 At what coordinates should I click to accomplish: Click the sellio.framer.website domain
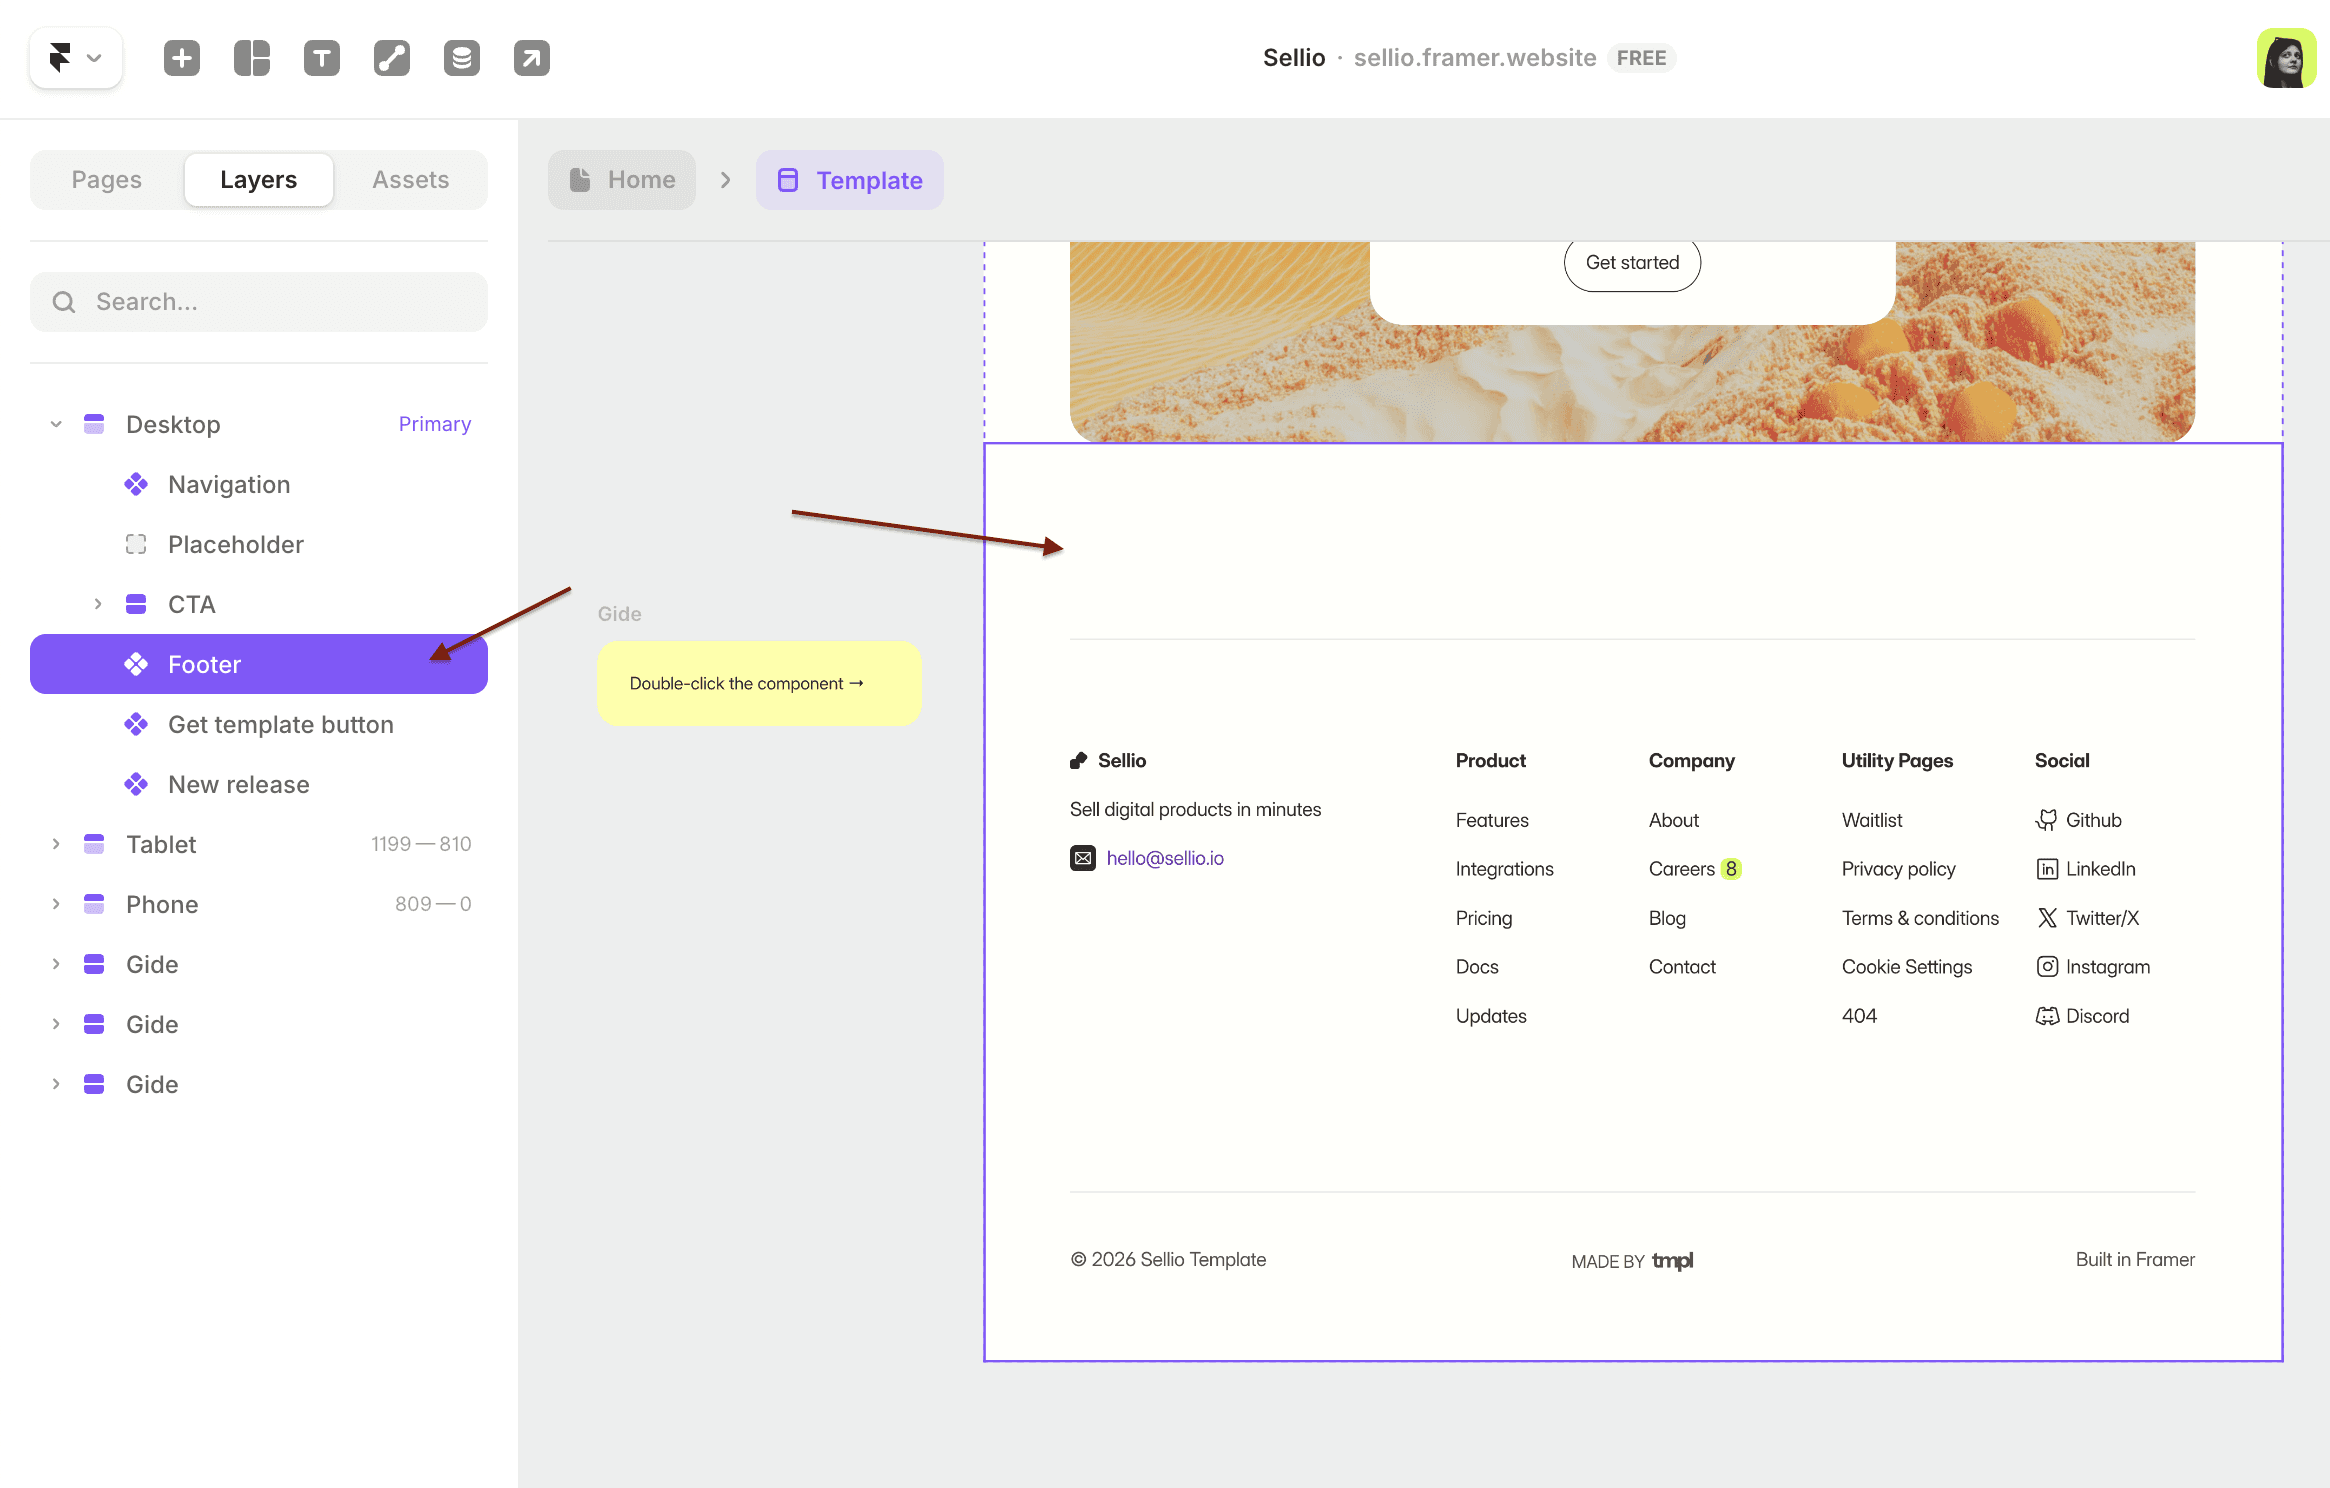coord(1475,58)
